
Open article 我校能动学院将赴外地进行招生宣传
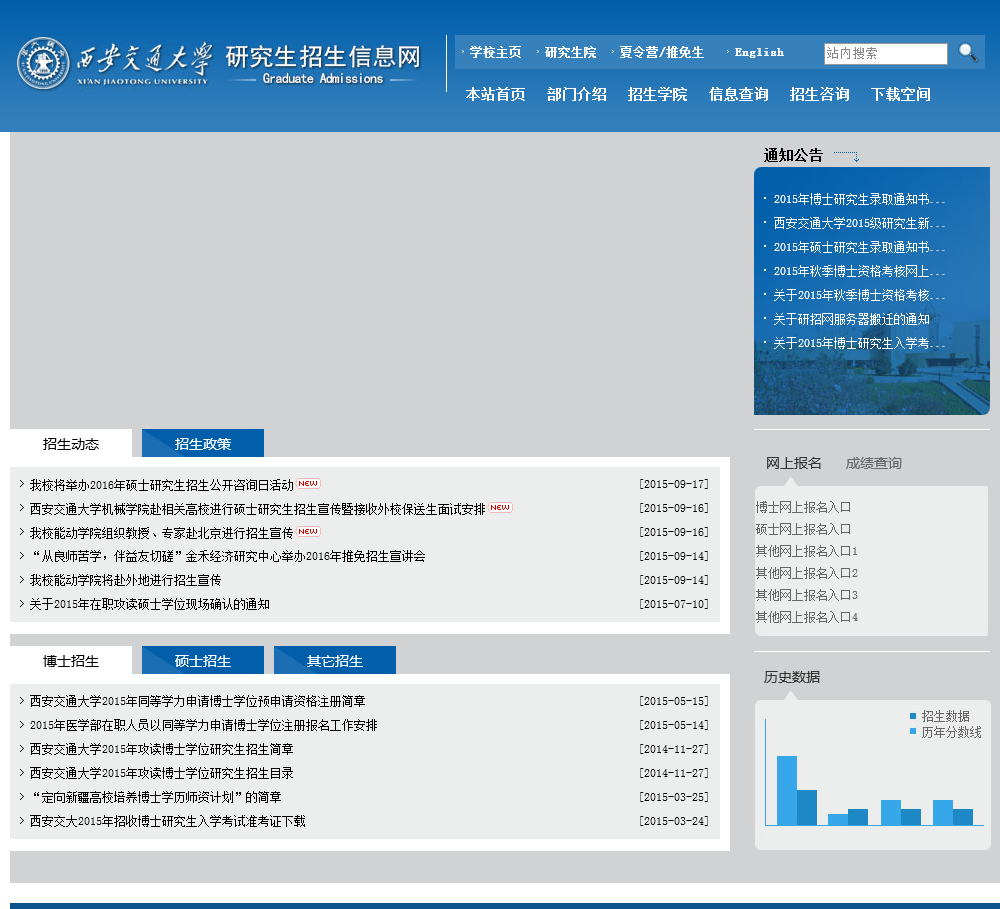[125, 580]
